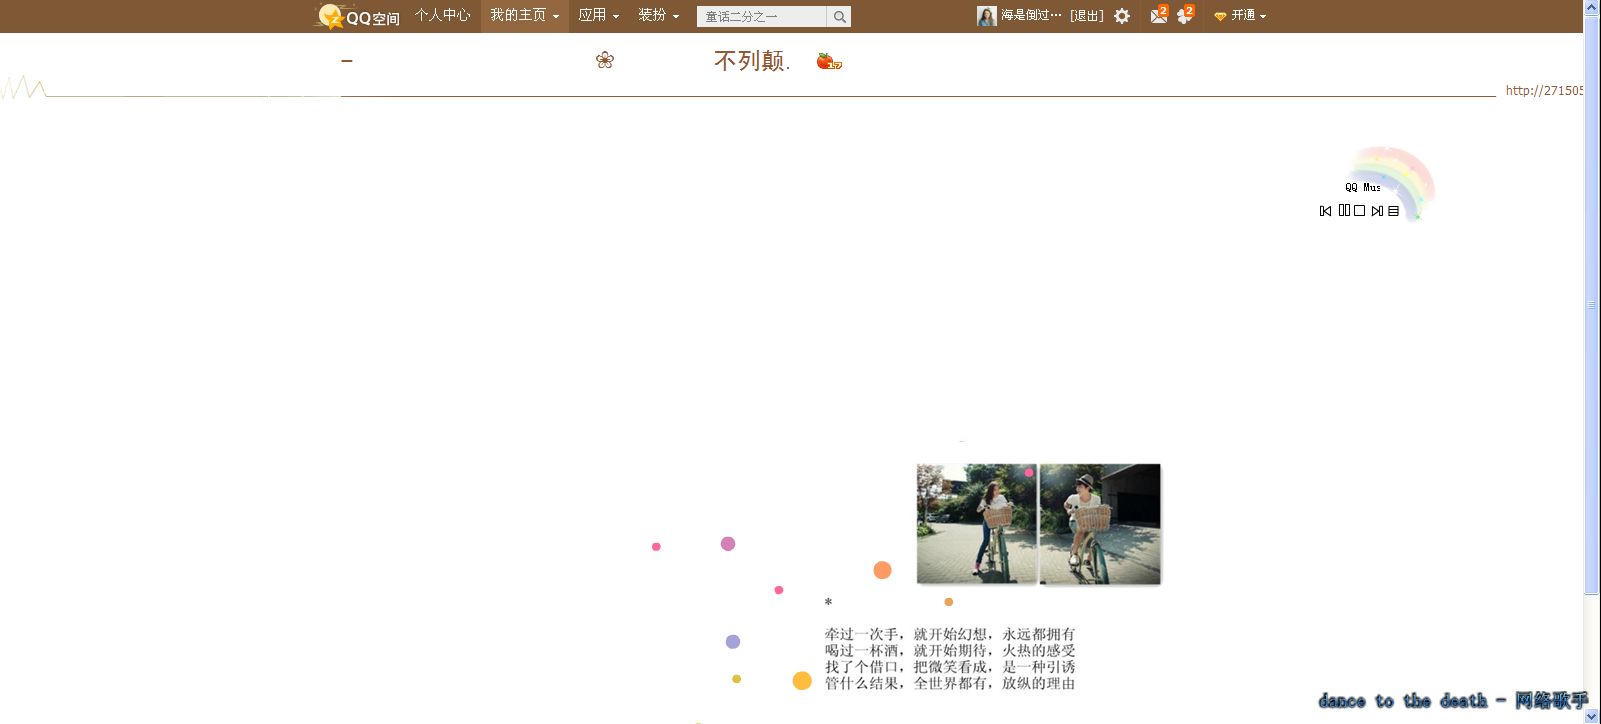Open the settings gear icon
The image size is (1601, 724).
[1122, 16]
